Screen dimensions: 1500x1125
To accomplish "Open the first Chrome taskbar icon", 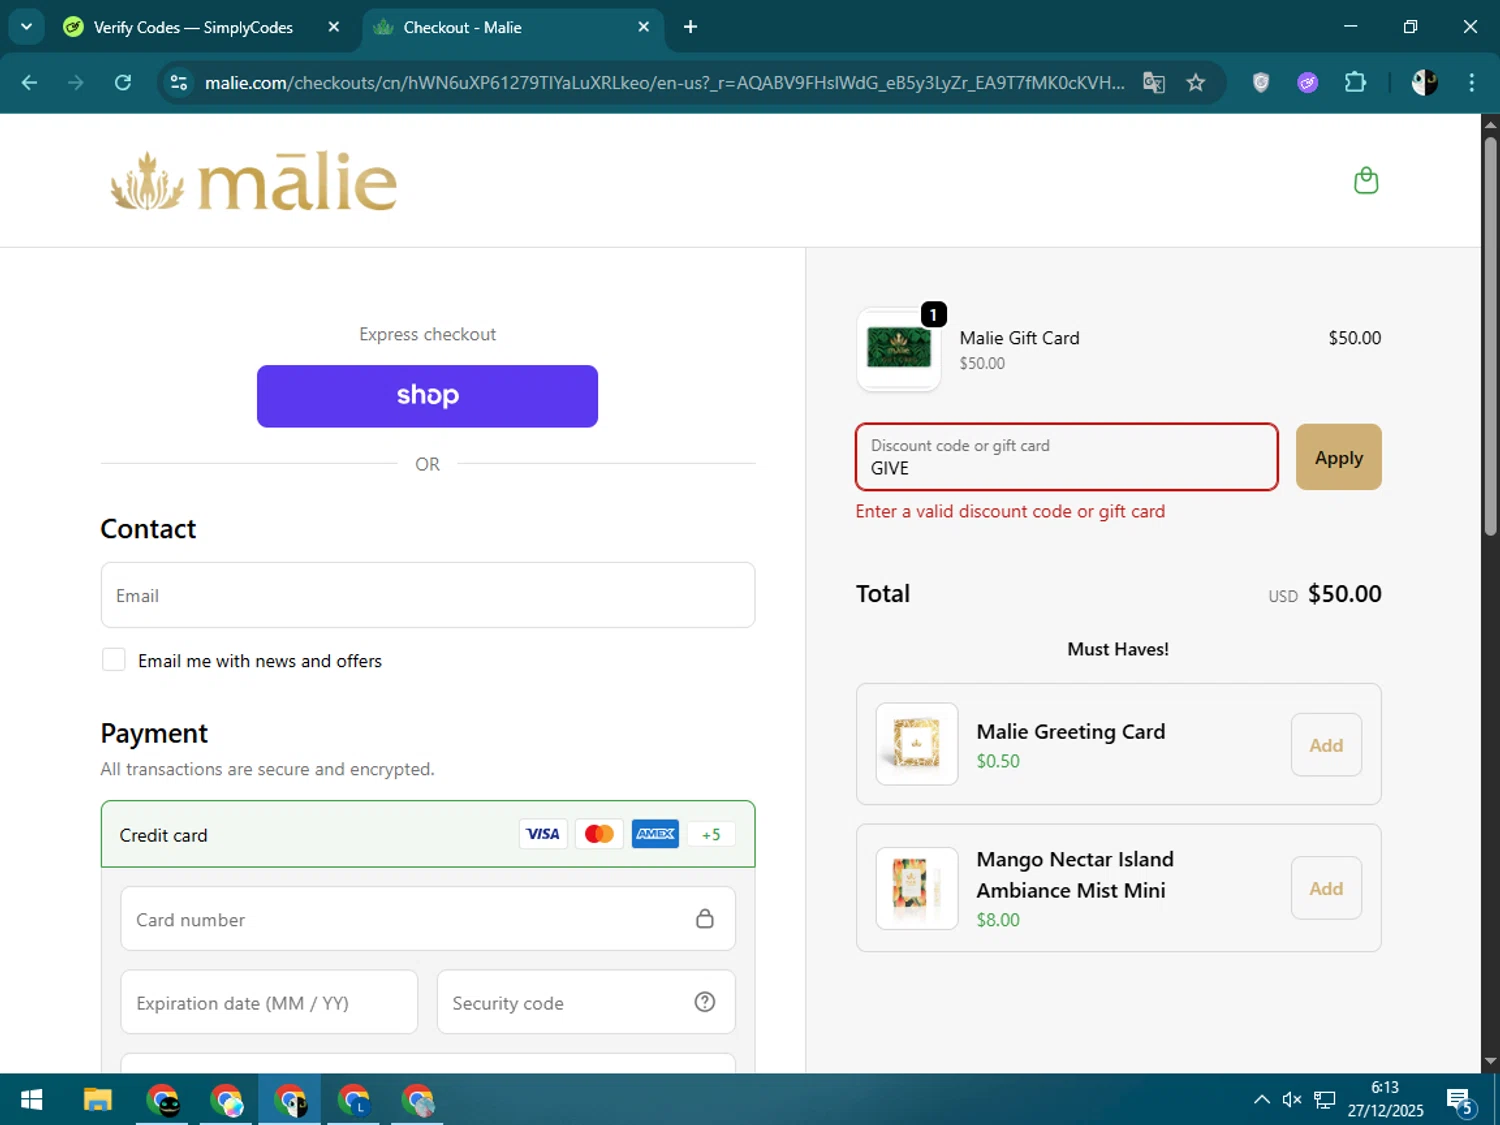I will click(x=163, y=1100).
